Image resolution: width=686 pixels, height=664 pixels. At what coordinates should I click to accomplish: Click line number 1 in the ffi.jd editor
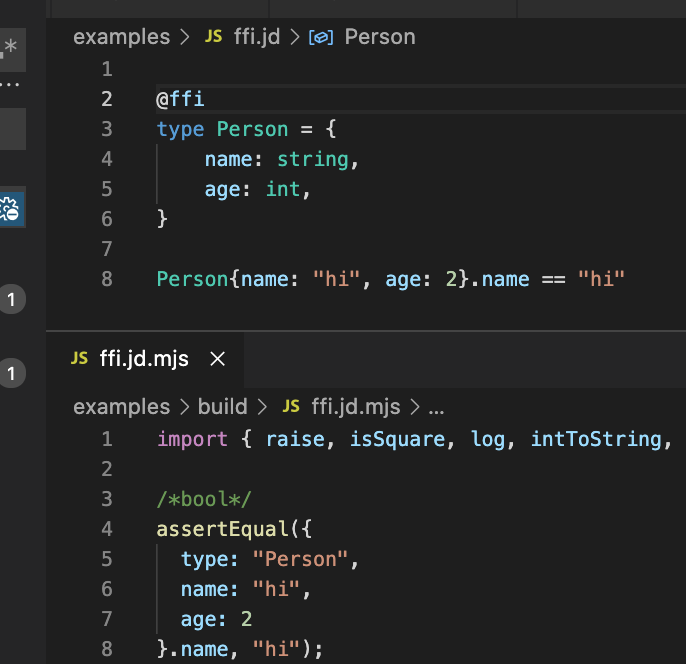point(107,69)
